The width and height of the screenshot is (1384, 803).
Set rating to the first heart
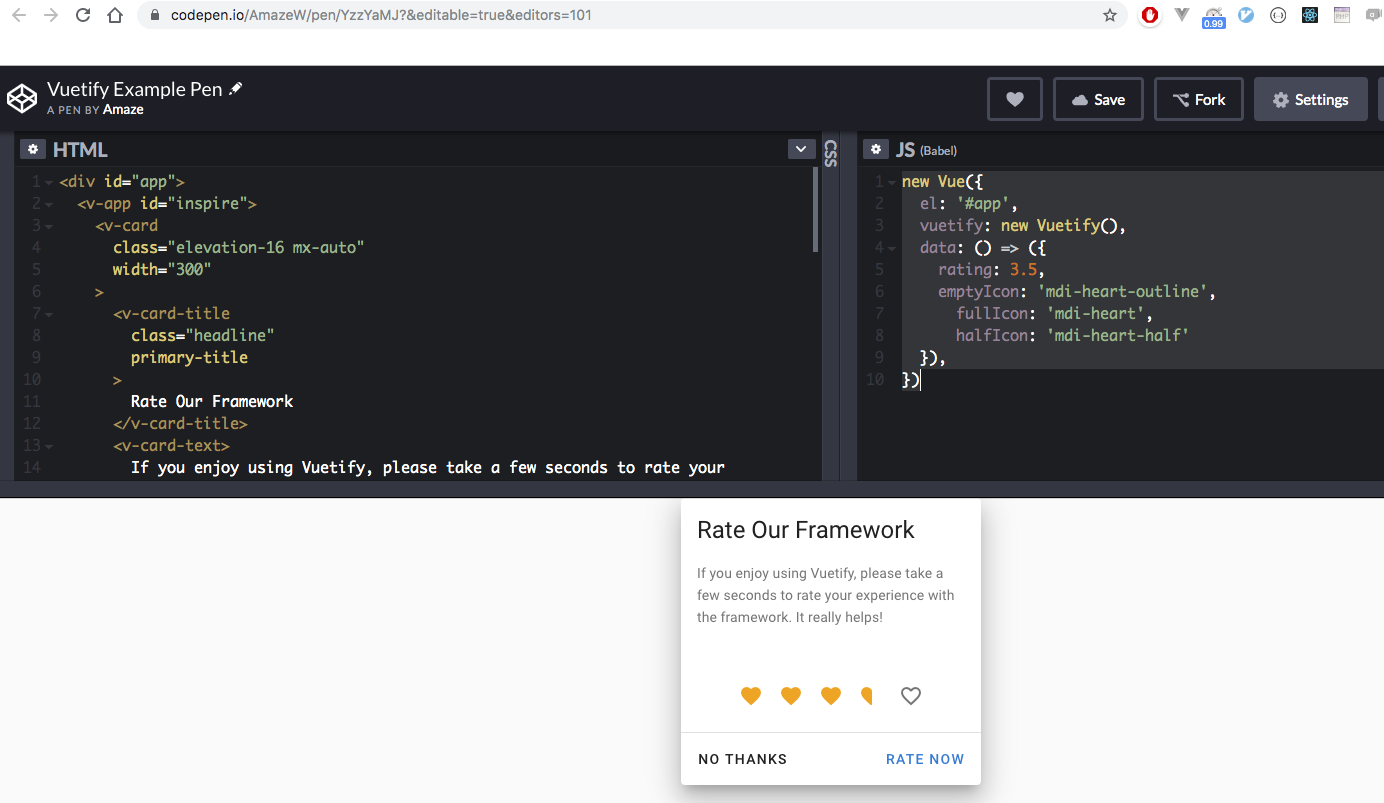point(751,696)
